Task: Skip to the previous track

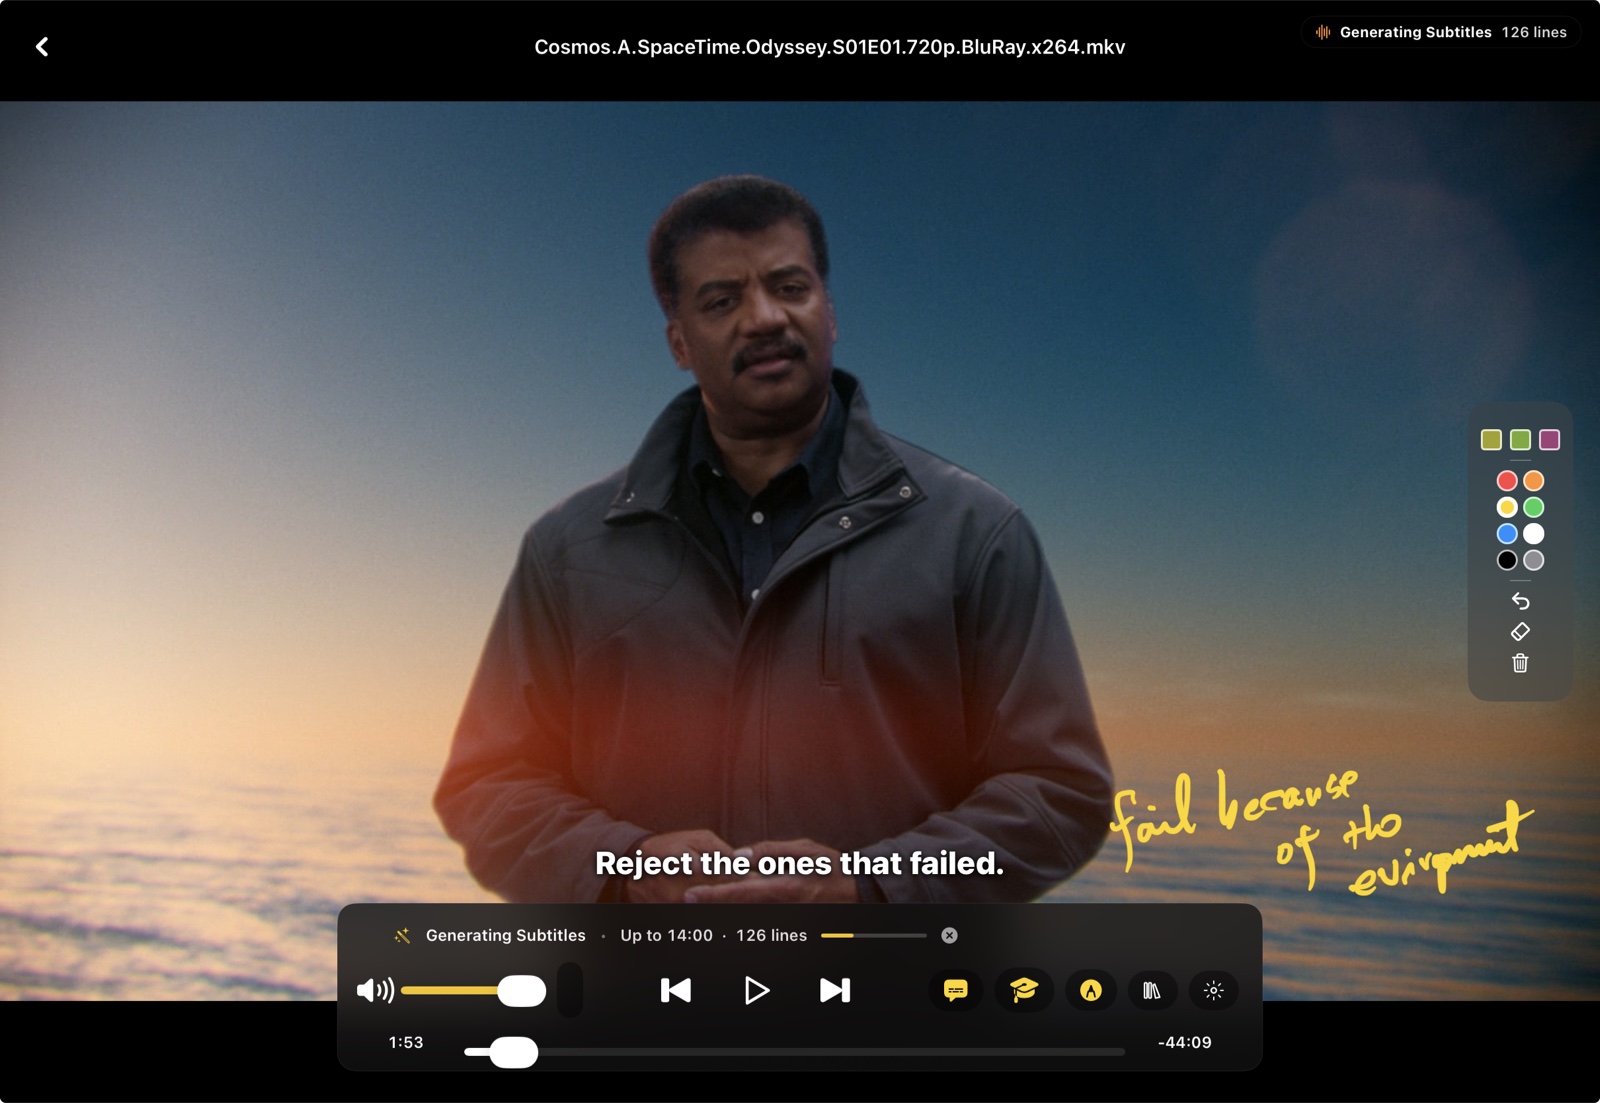Action: pos(676,990)
